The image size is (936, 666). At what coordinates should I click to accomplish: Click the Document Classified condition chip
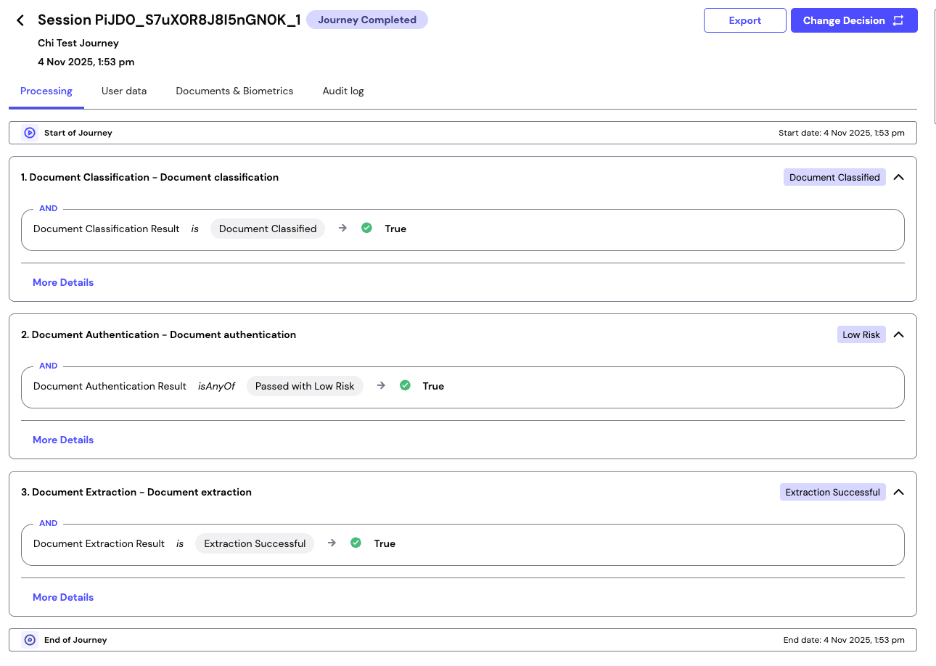coord(267,229)
